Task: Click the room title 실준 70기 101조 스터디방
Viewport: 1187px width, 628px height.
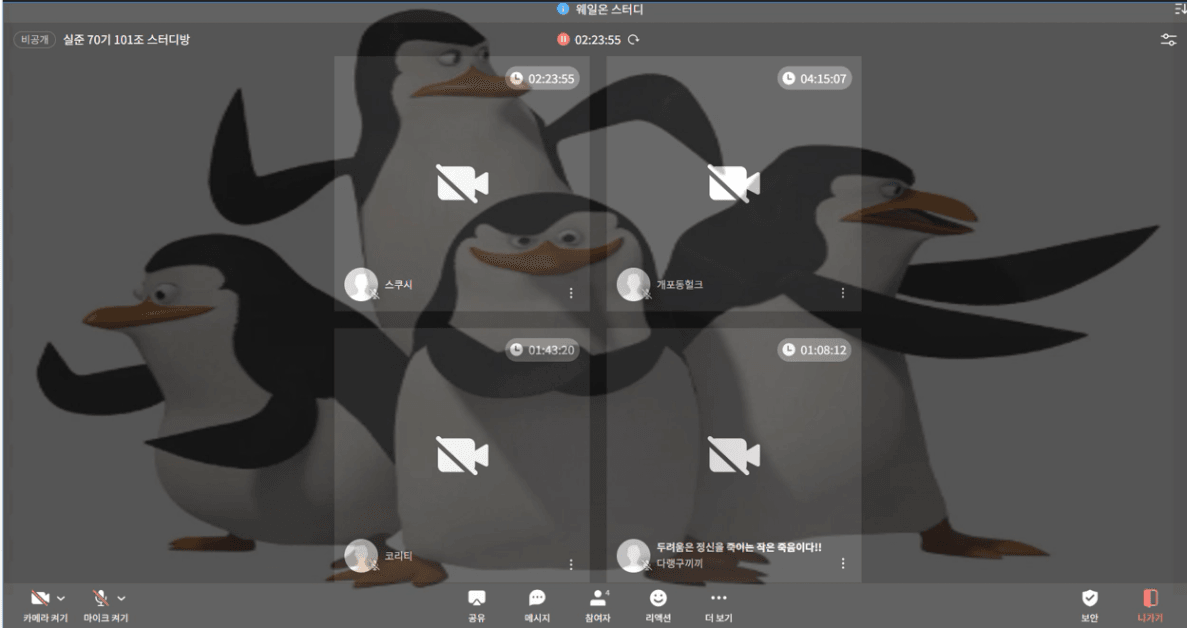Action: [126, 39]
